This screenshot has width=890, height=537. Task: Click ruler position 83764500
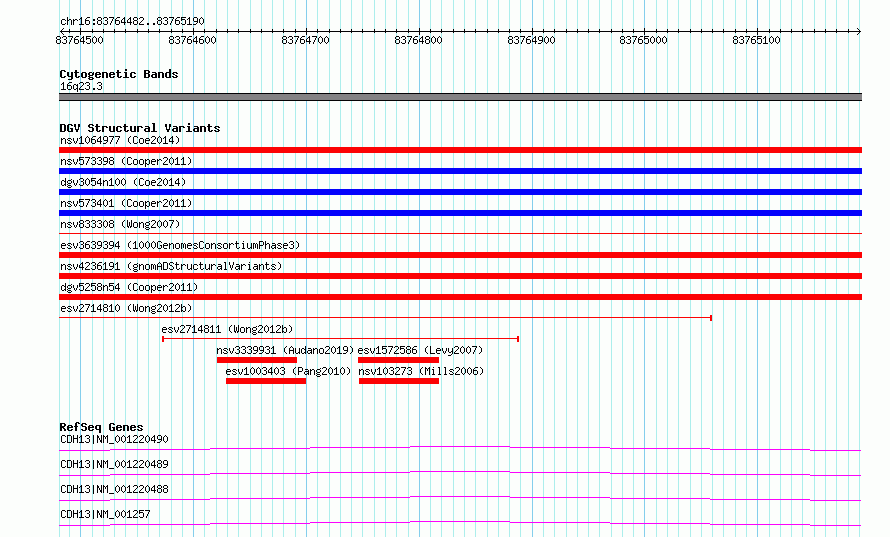pyautogui.click(x=79, y=40)
